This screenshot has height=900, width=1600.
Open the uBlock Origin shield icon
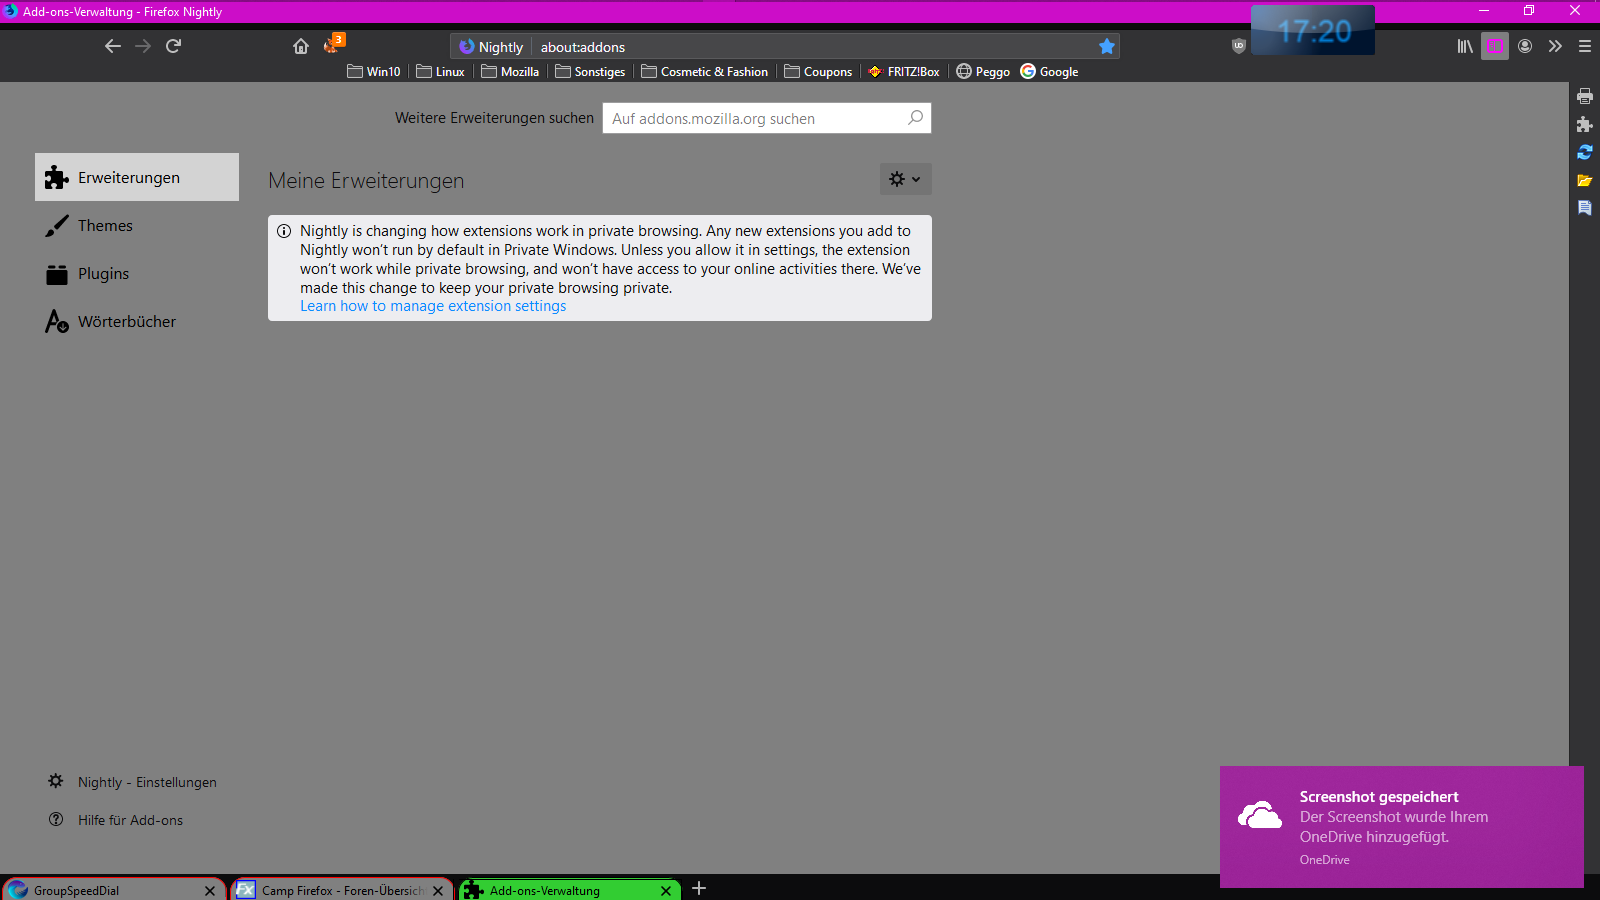1239,46
